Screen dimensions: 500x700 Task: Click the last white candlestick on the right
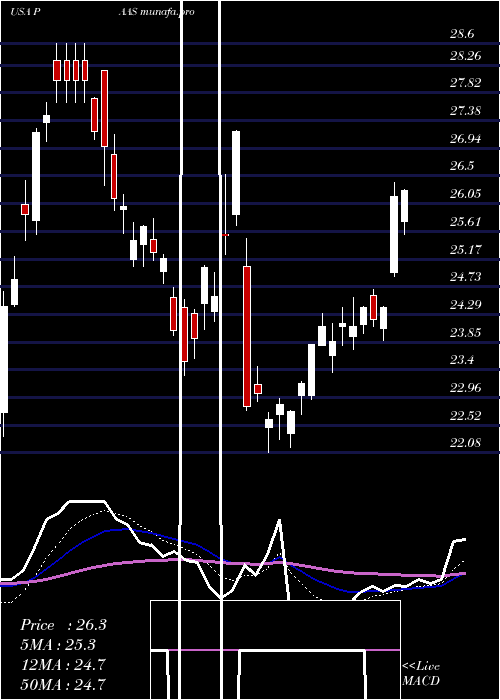click(404, 206)
